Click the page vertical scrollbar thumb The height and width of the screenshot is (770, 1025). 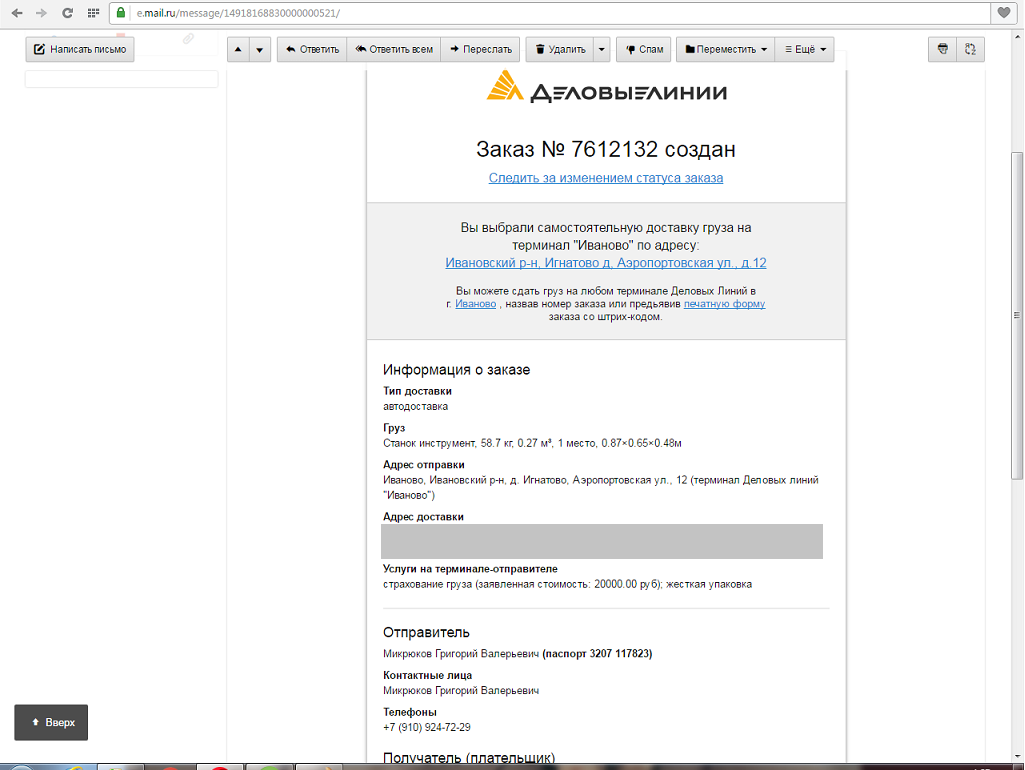coord(1017,315)
